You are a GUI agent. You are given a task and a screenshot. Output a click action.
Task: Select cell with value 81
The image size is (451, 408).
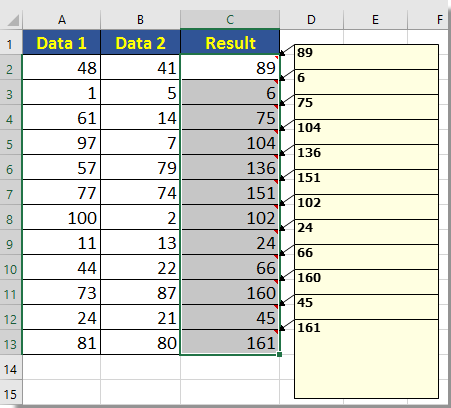tap(62, 342)
